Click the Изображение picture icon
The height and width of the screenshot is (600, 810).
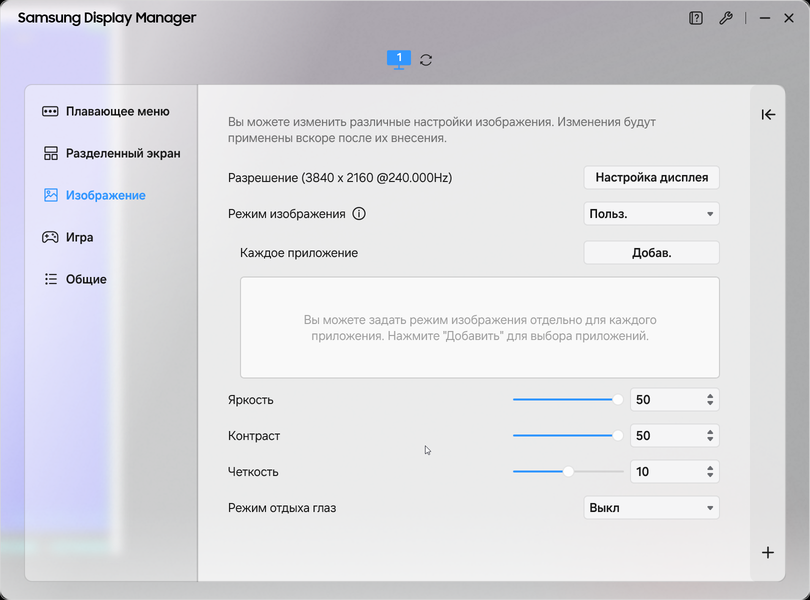coord(51,195)
